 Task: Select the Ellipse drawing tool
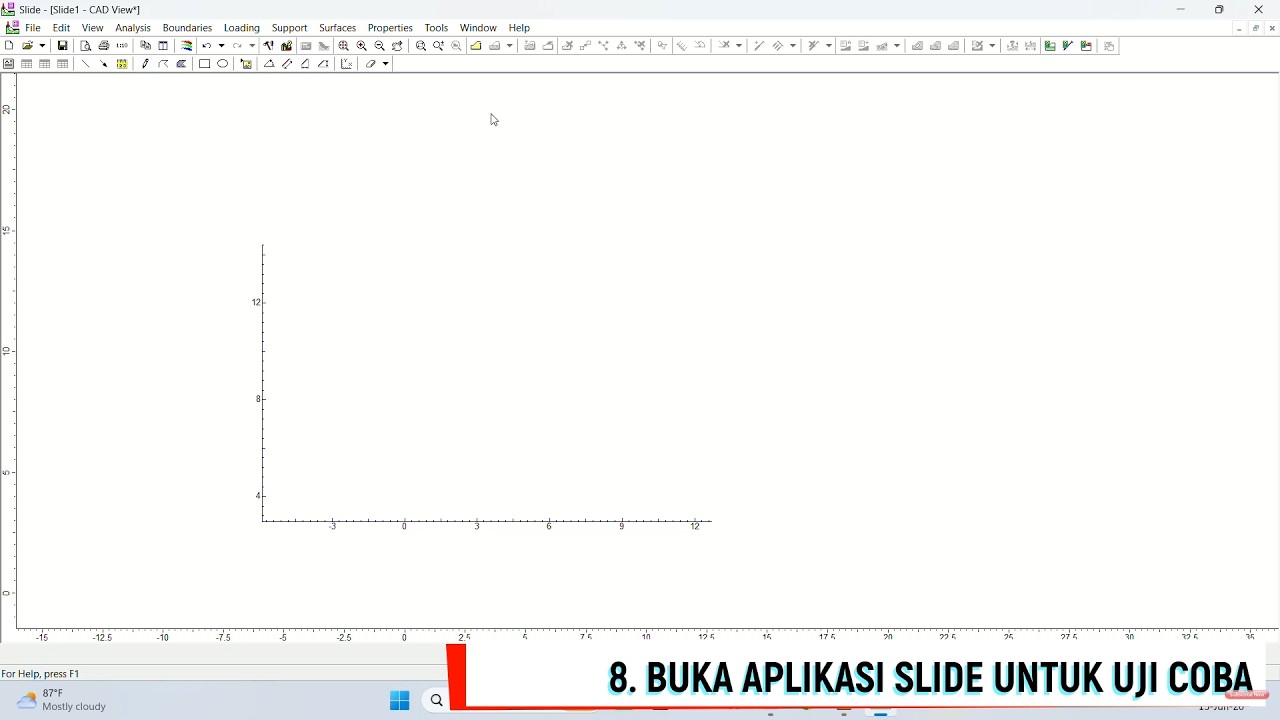tap(223, 64)
